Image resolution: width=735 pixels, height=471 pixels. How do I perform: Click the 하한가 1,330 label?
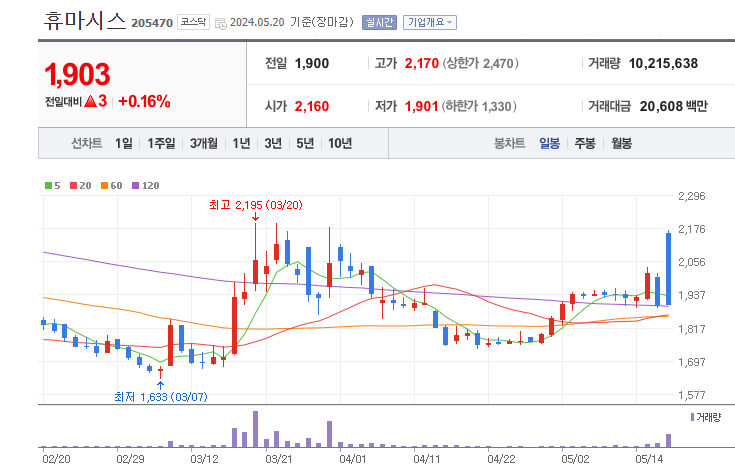pos(479,106)
